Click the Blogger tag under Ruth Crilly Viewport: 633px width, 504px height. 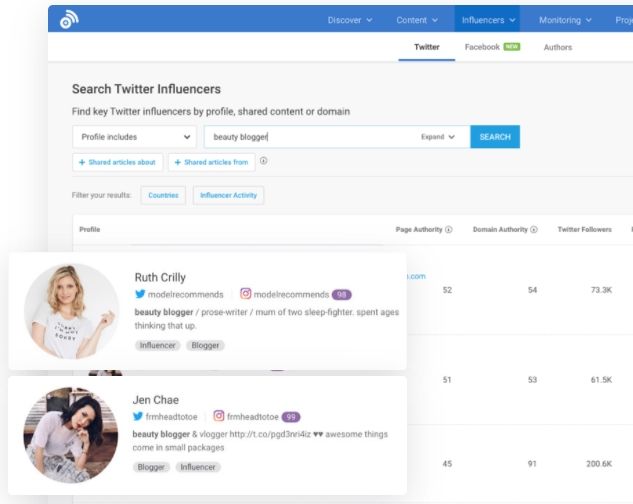coord(205,345)
